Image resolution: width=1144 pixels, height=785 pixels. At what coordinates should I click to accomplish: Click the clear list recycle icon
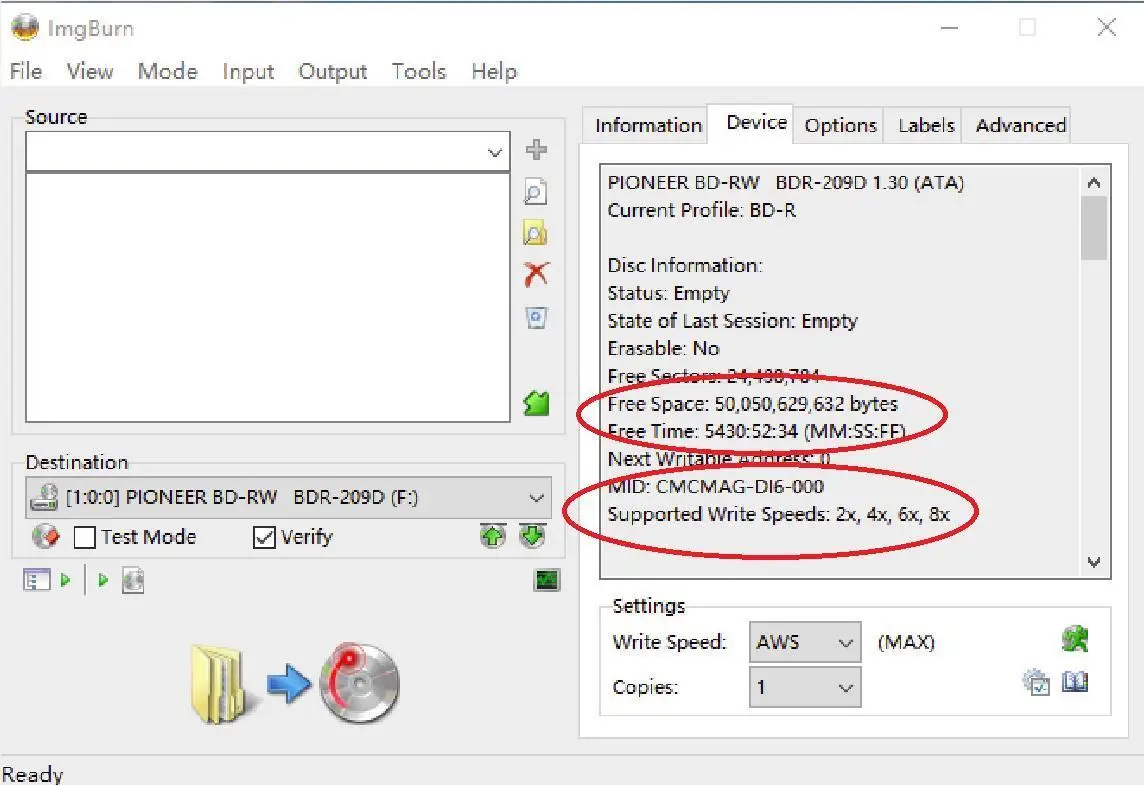point(536,317)
